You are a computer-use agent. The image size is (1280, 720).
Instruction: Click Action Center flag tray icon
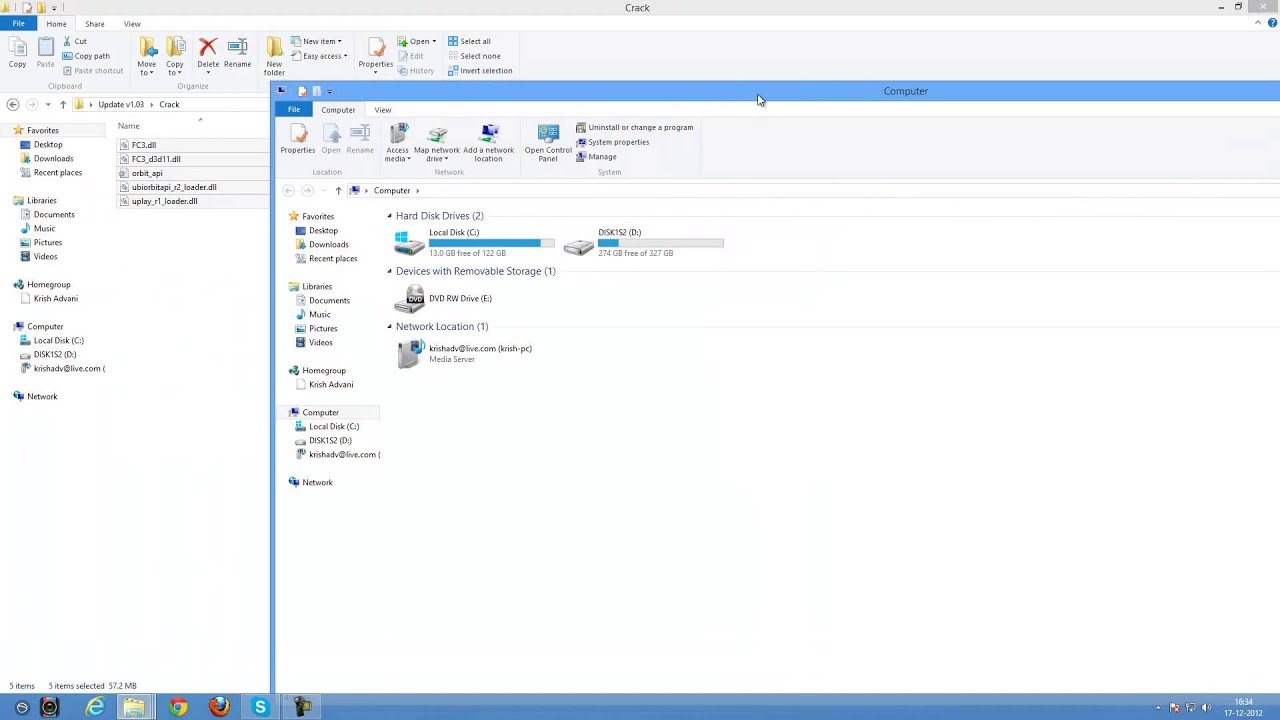click(x=1174, y=708)
